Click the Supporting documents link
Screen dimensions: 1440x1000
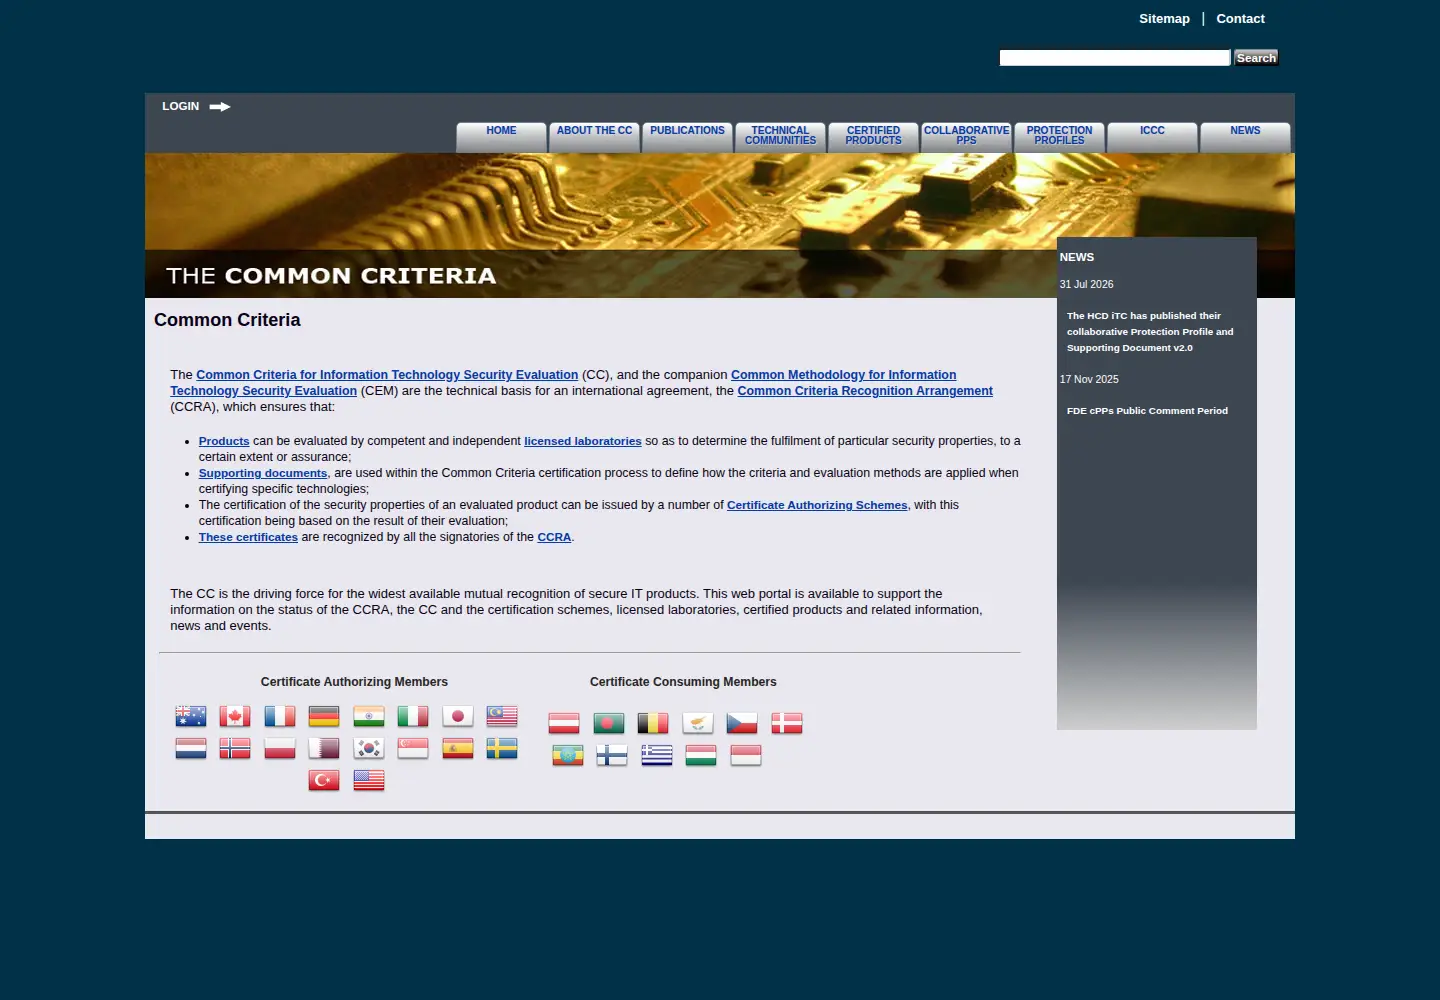click(x=263, y=473)
